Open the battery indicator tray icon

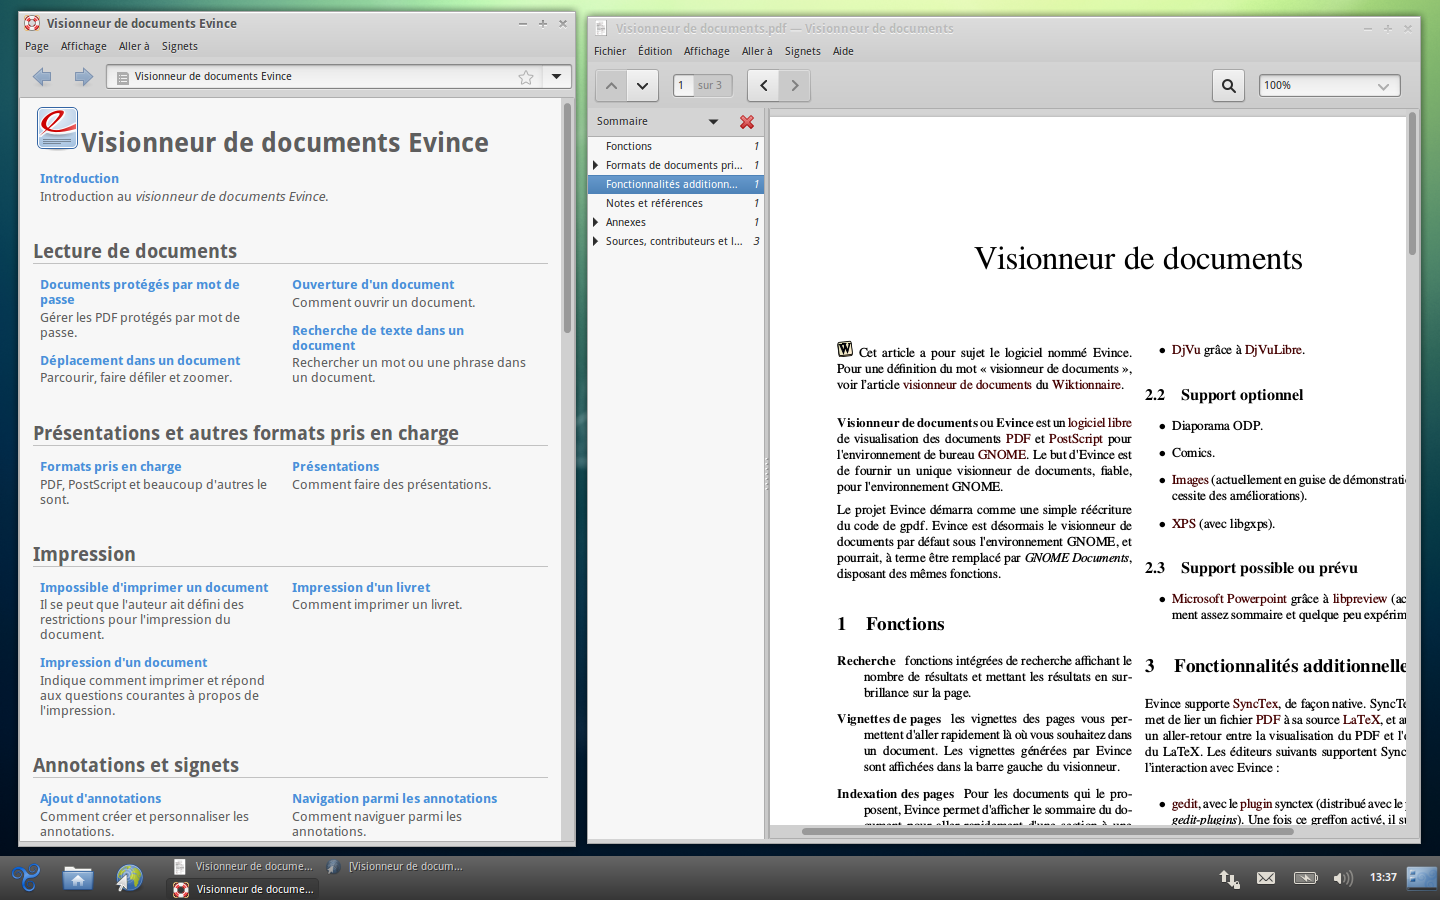click(x=1305, y=878)
